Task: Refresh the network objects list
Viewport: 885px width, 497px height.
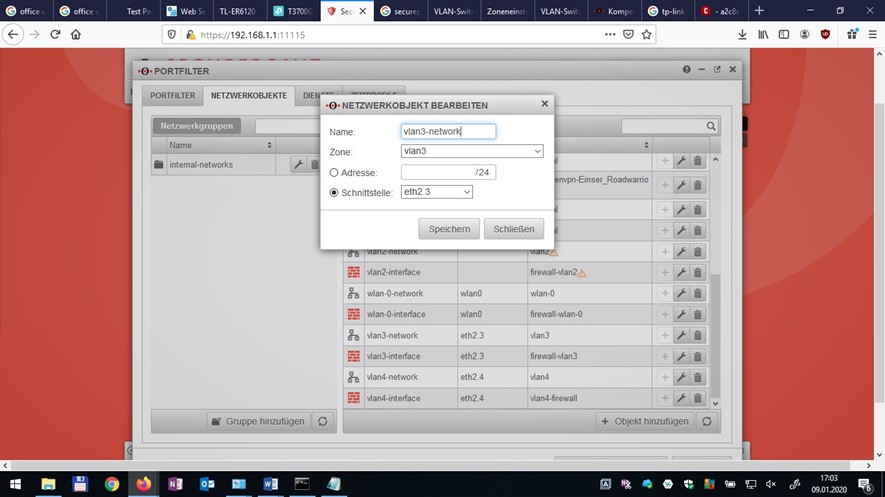Action: [707, 421]
